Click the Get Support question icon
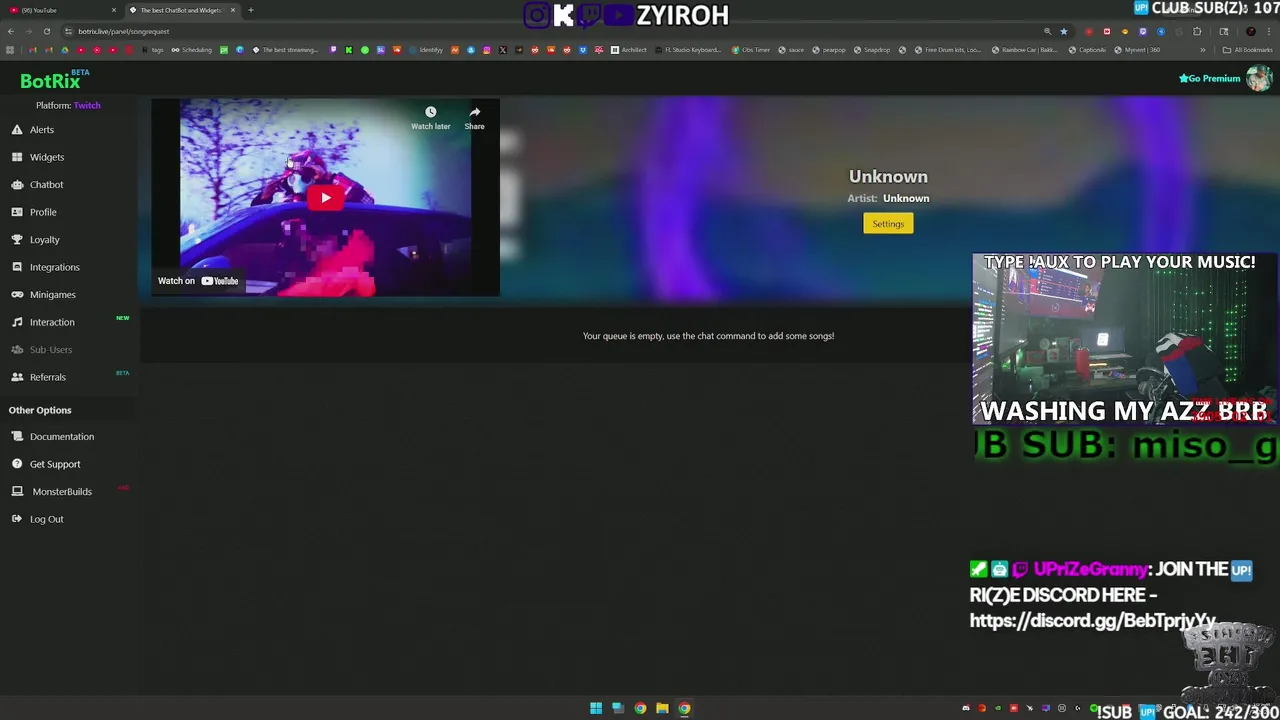The width and height of the screenshot is (1280, 720). point(17,464)
